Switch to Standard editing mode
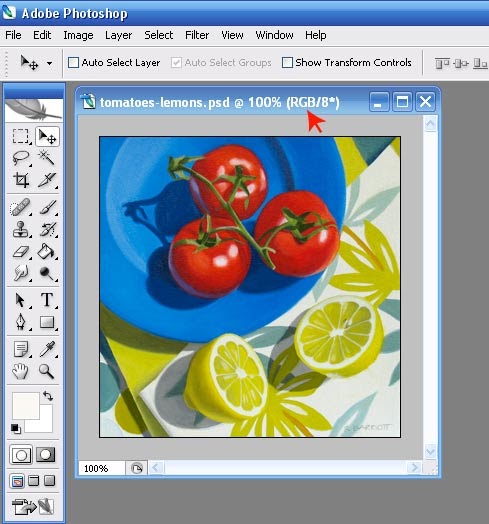The width and height of the screenshot is (489, 524). tap(21, 455)
